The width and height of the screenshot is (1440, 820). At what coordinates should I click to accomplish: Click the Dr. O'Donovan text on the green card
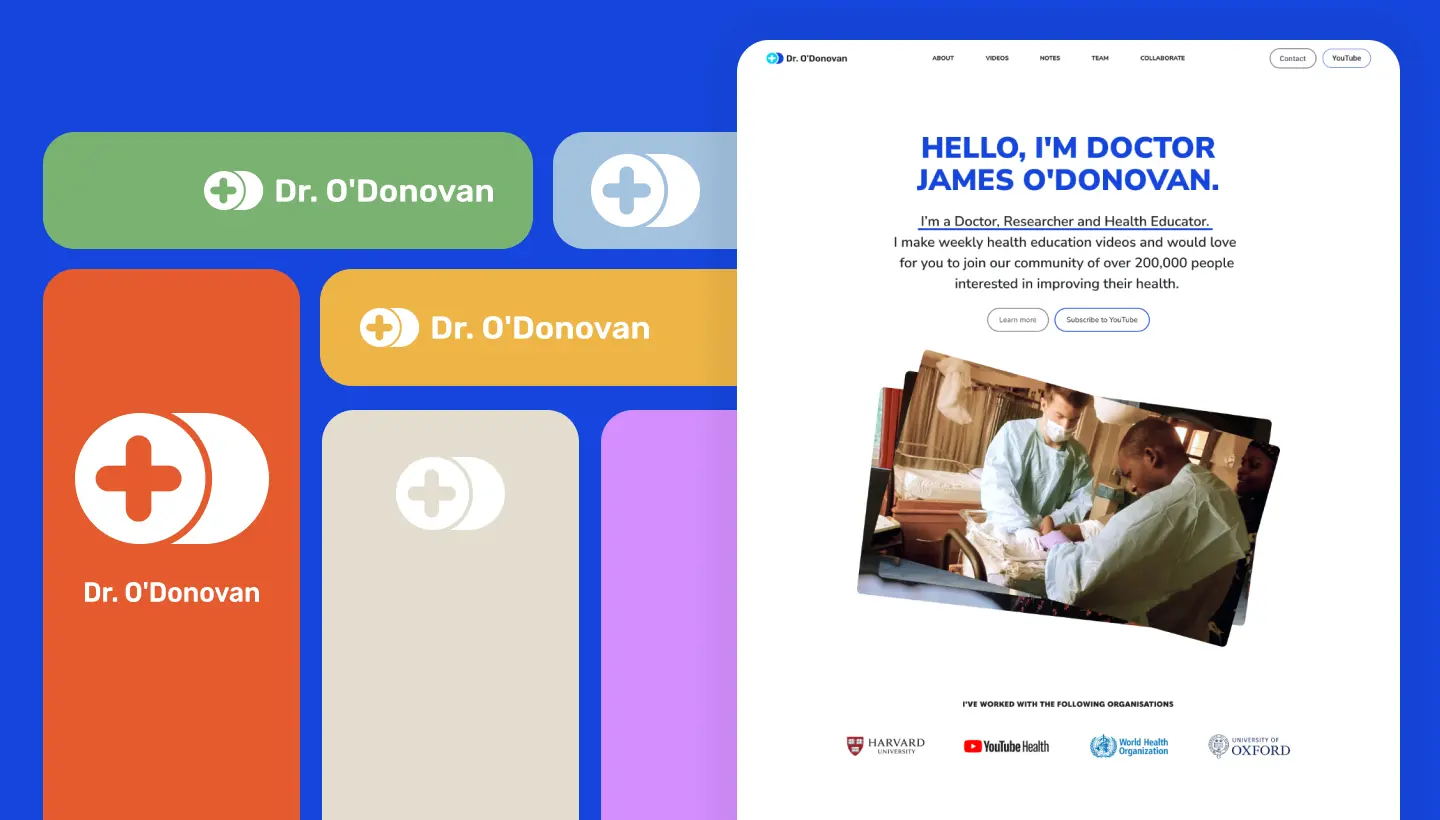[x=384, y=191]
